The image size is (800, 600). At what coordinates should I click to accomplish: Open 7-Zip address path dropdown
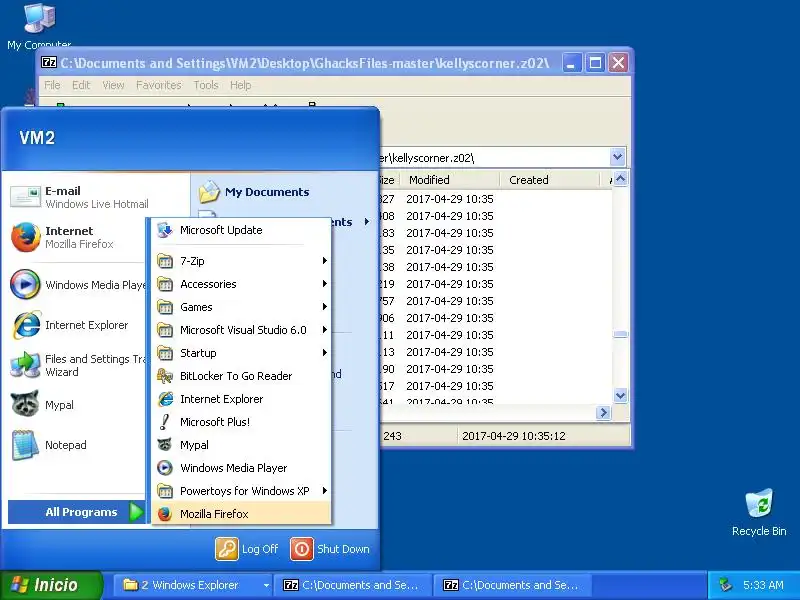pos(617,157)
